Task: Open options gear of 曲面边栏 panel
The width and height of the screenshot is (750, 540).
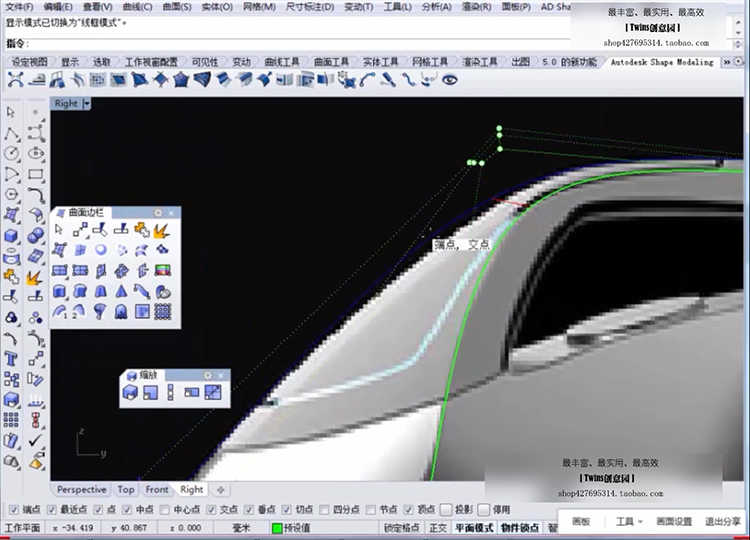Action: [x=158, y=212]
